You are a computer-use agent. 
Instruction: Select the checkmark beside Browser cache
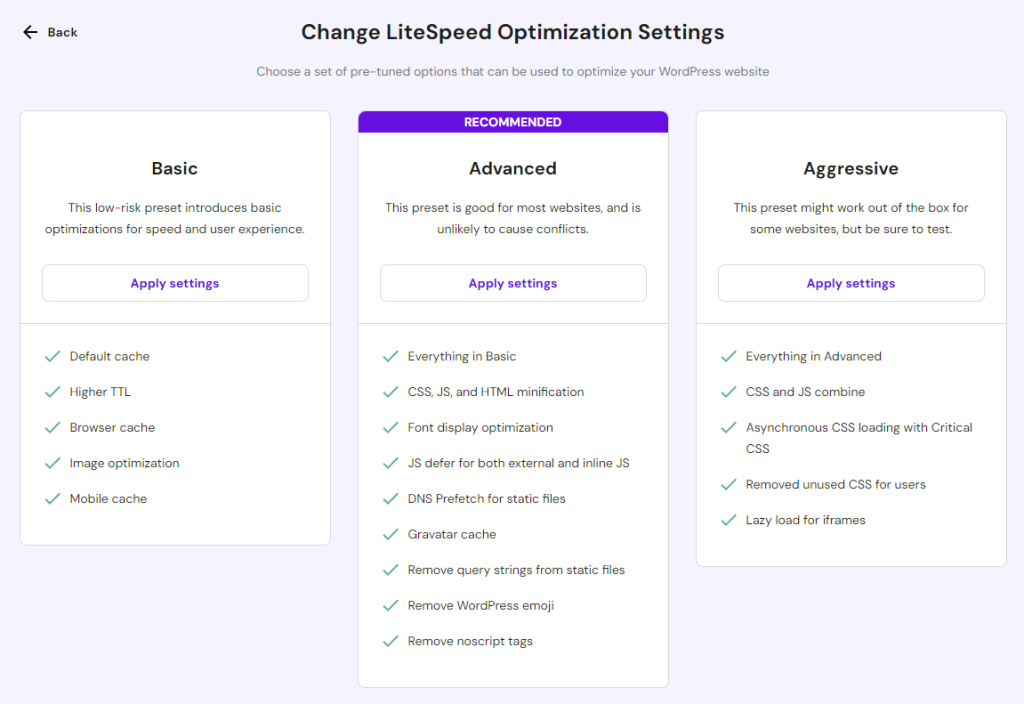coord(52,427)
